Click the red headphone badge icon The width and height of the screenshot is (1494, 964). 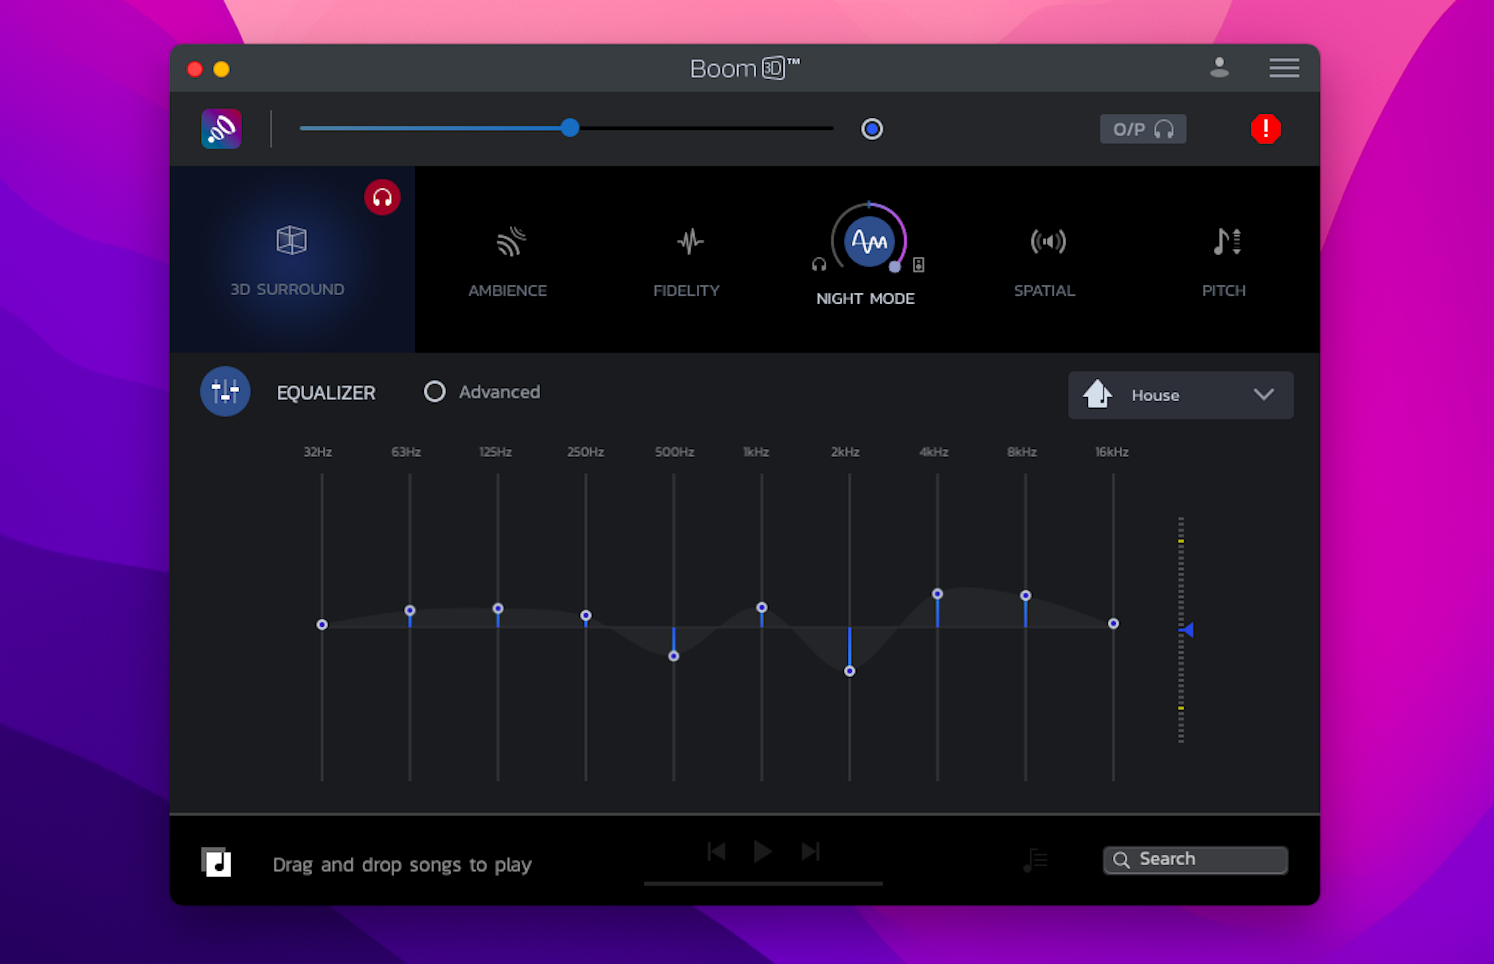tap(382, 198)
